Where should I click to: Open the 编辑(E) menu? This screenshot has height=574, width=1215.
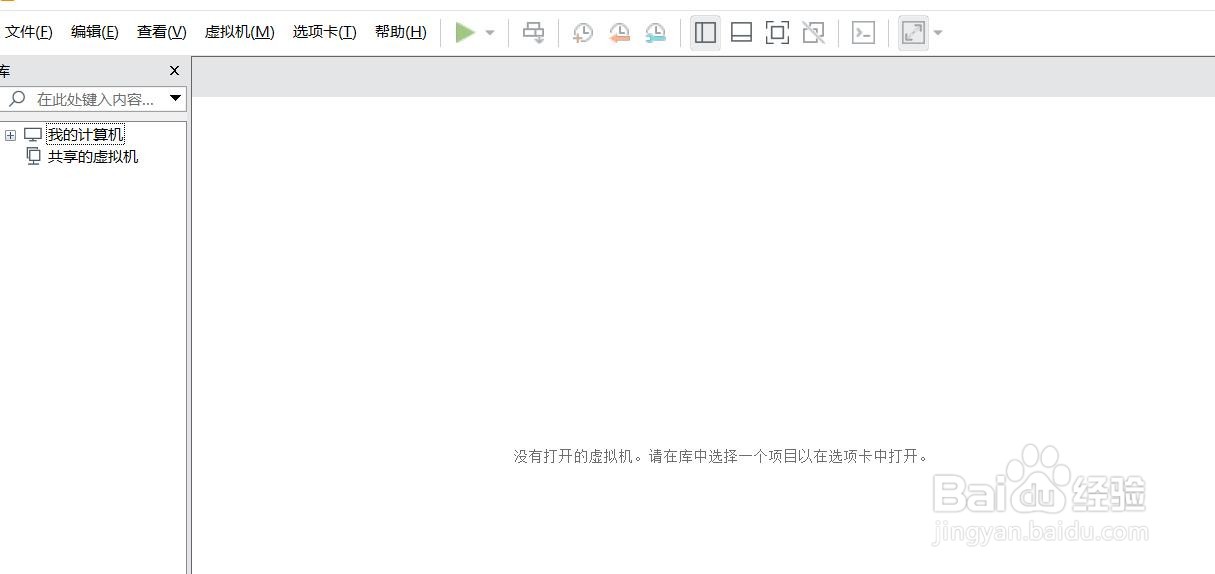pos(95,32)
